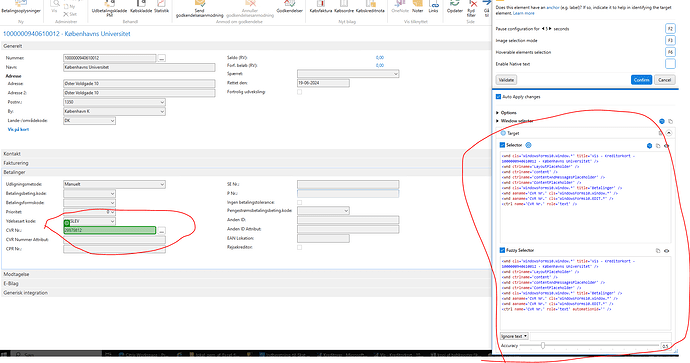Viewport: 690px width, 363px height.
Task: Open the settings gear next to Selector
Action: pyautogui.click(x=529, y=145)
